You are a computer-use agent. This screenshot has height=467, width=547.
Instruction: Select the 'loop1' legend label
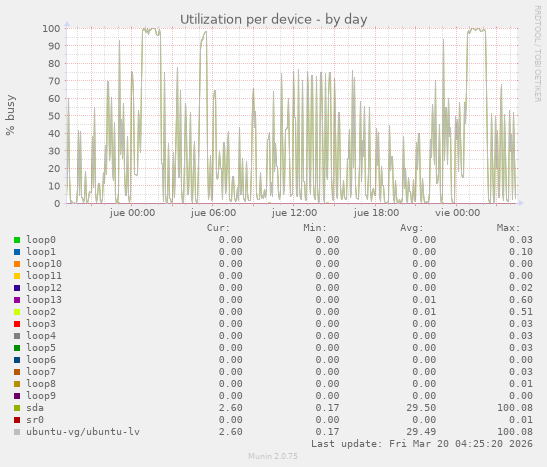pyautogui.click(x=41, y=252)
